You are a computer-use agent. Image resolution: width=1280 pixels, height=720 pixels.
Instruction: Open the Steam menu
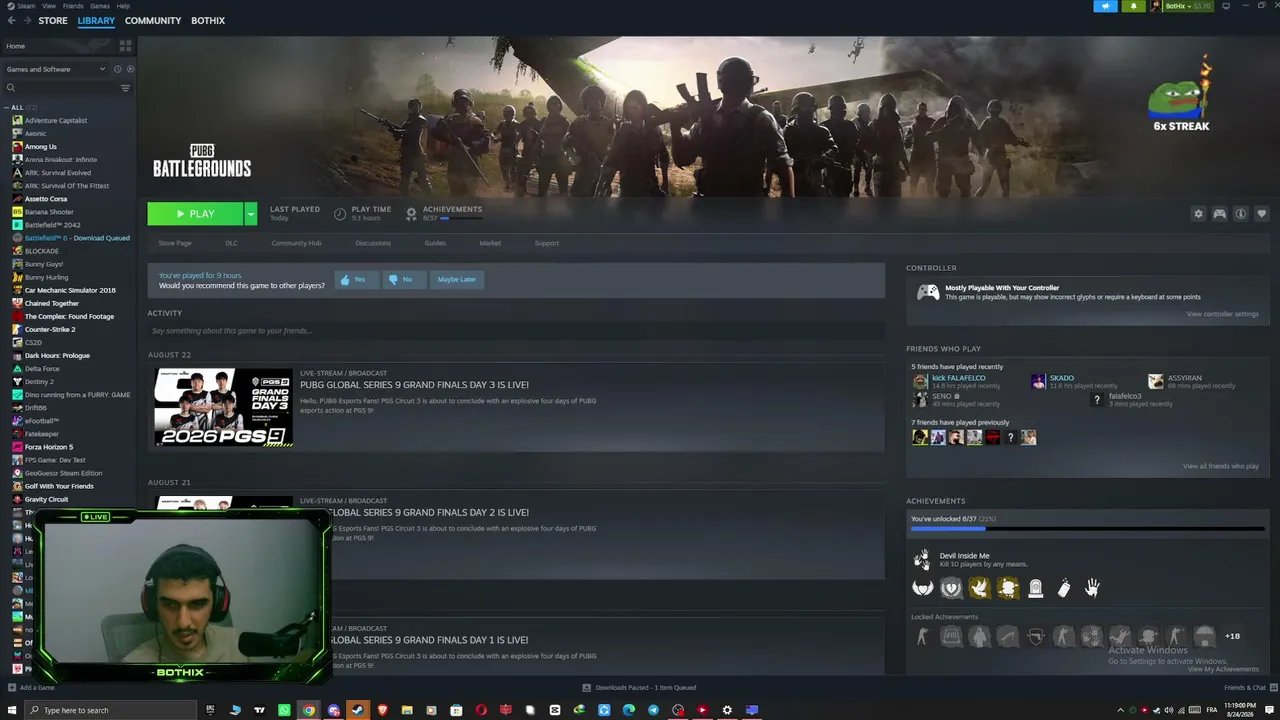26,6
